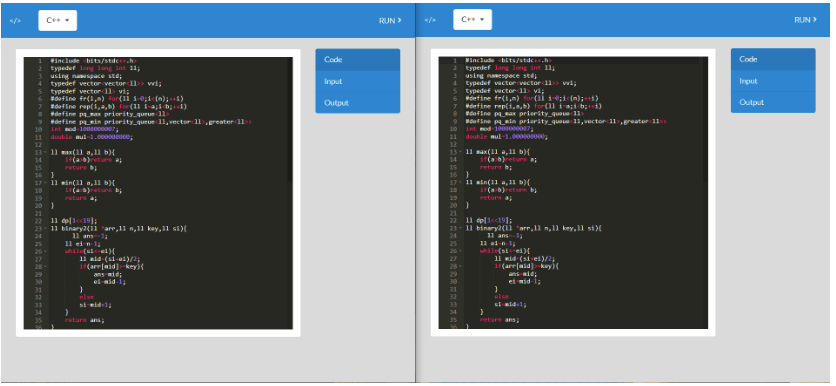Click 'll ei=n-1;' line in left editor
This screenshot has width=836, height=386.
click(x=83, y=243)
